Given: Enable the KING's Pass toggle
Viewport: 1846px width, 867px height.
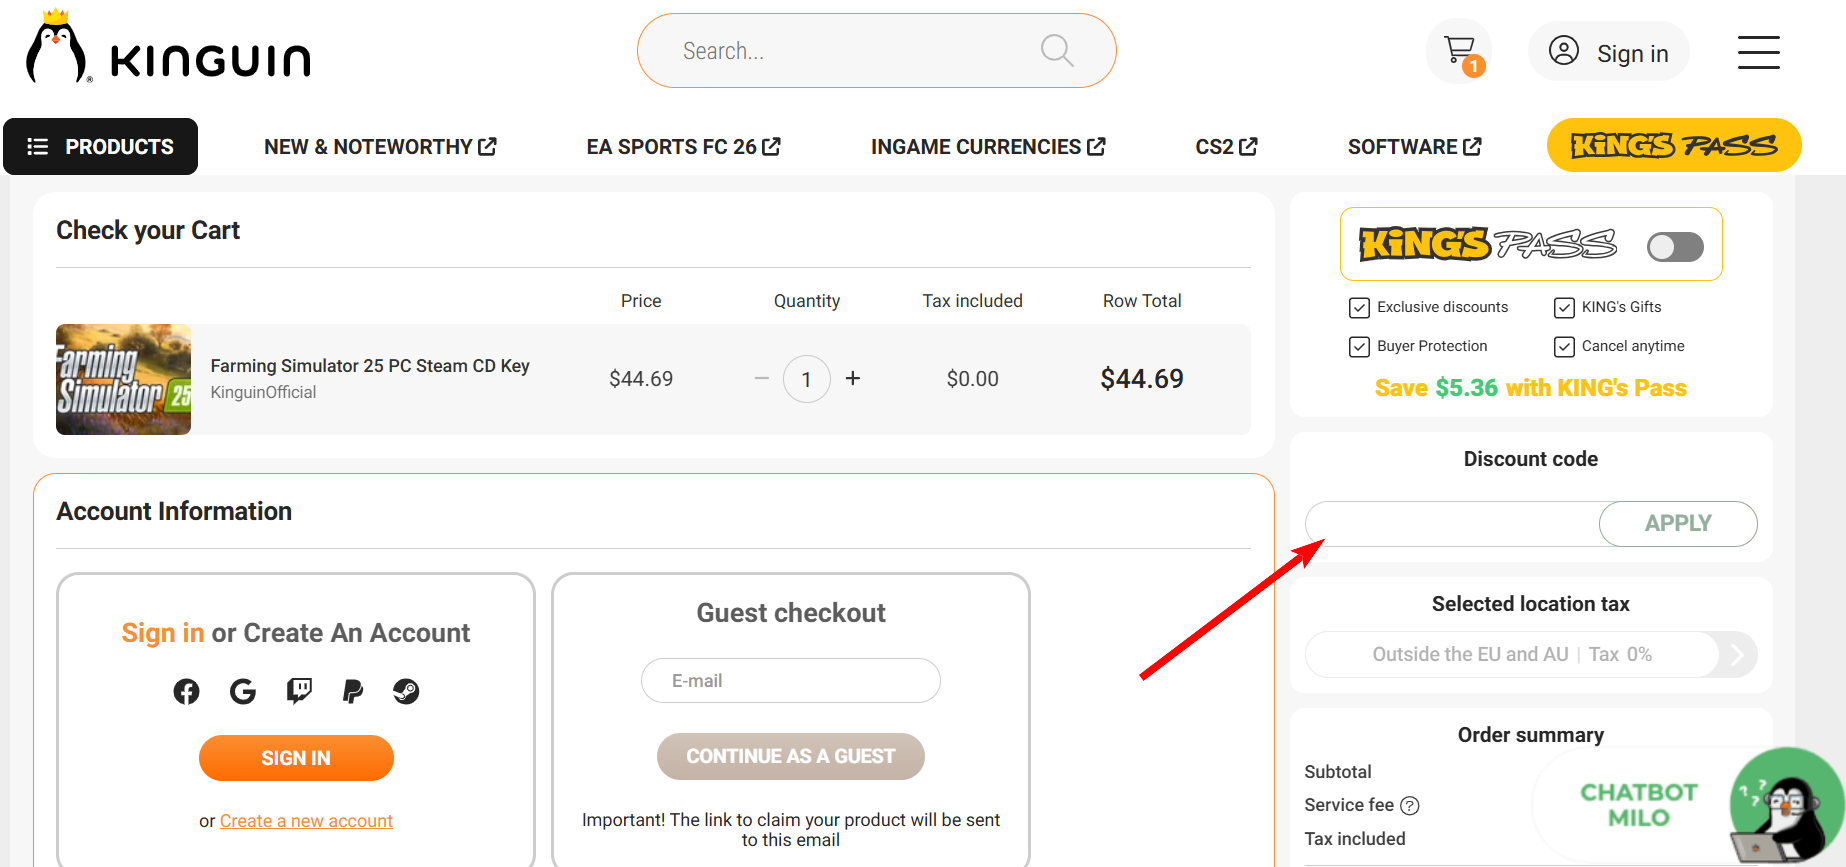Looking at the screenshot, I should click(1675, 246).
